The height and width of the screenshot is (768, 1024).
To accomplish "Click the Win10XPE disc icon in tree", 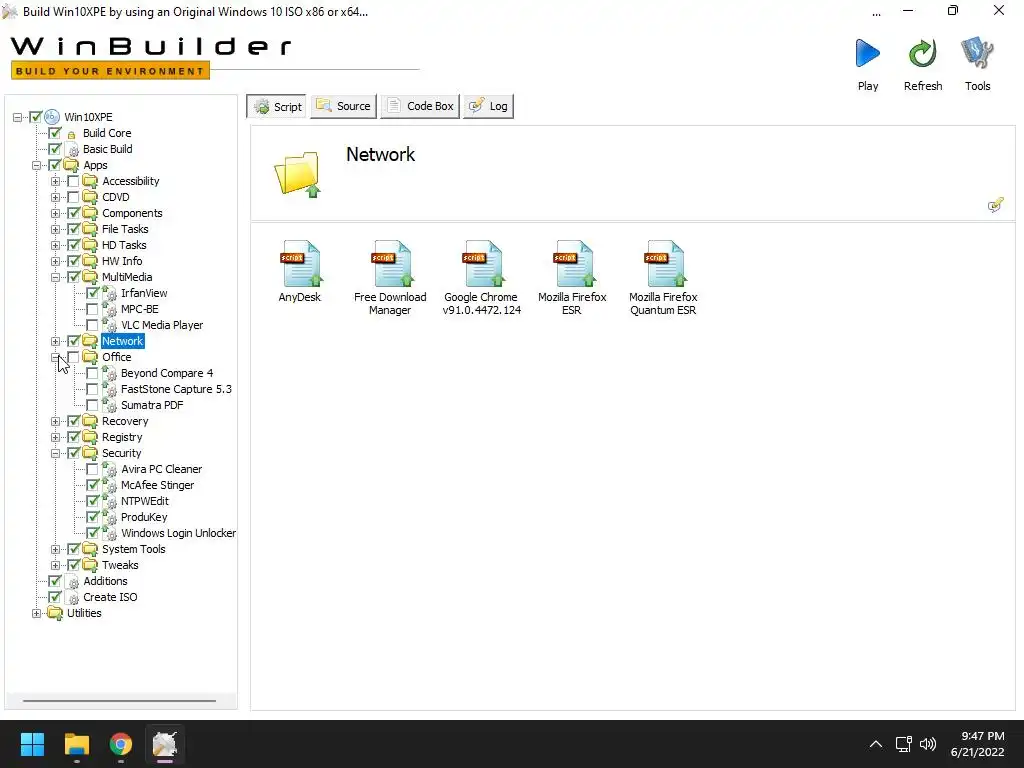I will 52,117.
